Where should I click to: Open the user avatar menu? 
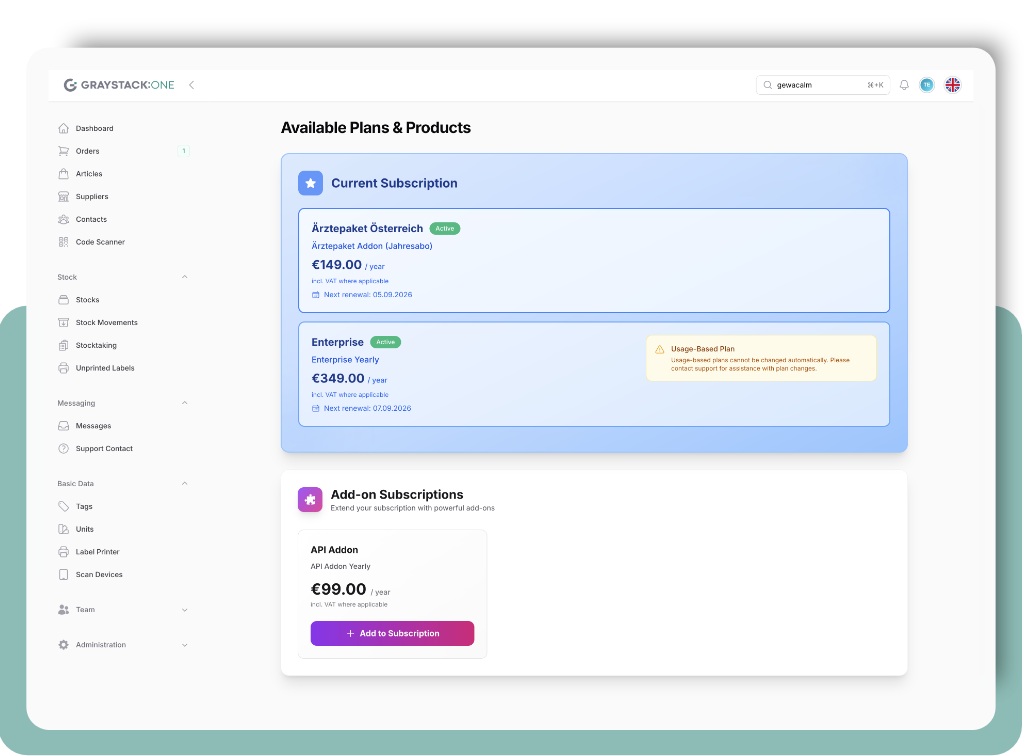click(x=927, y=85)
